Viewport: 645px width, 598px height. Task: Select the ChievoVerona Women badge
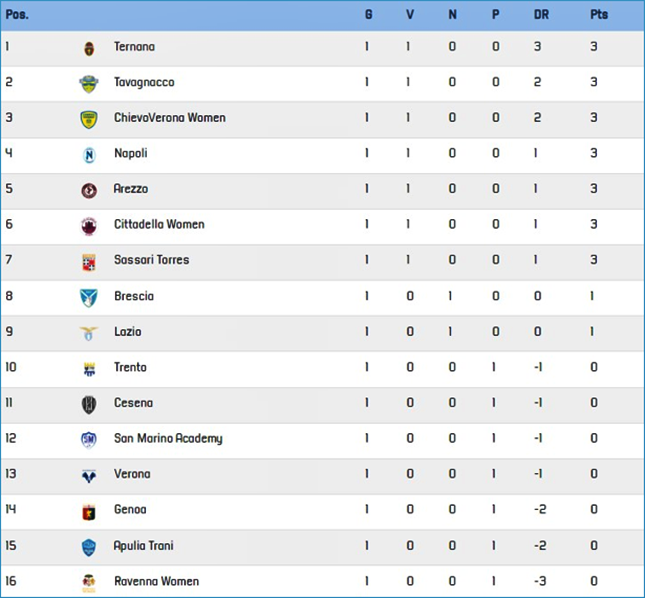coord(89,120)
